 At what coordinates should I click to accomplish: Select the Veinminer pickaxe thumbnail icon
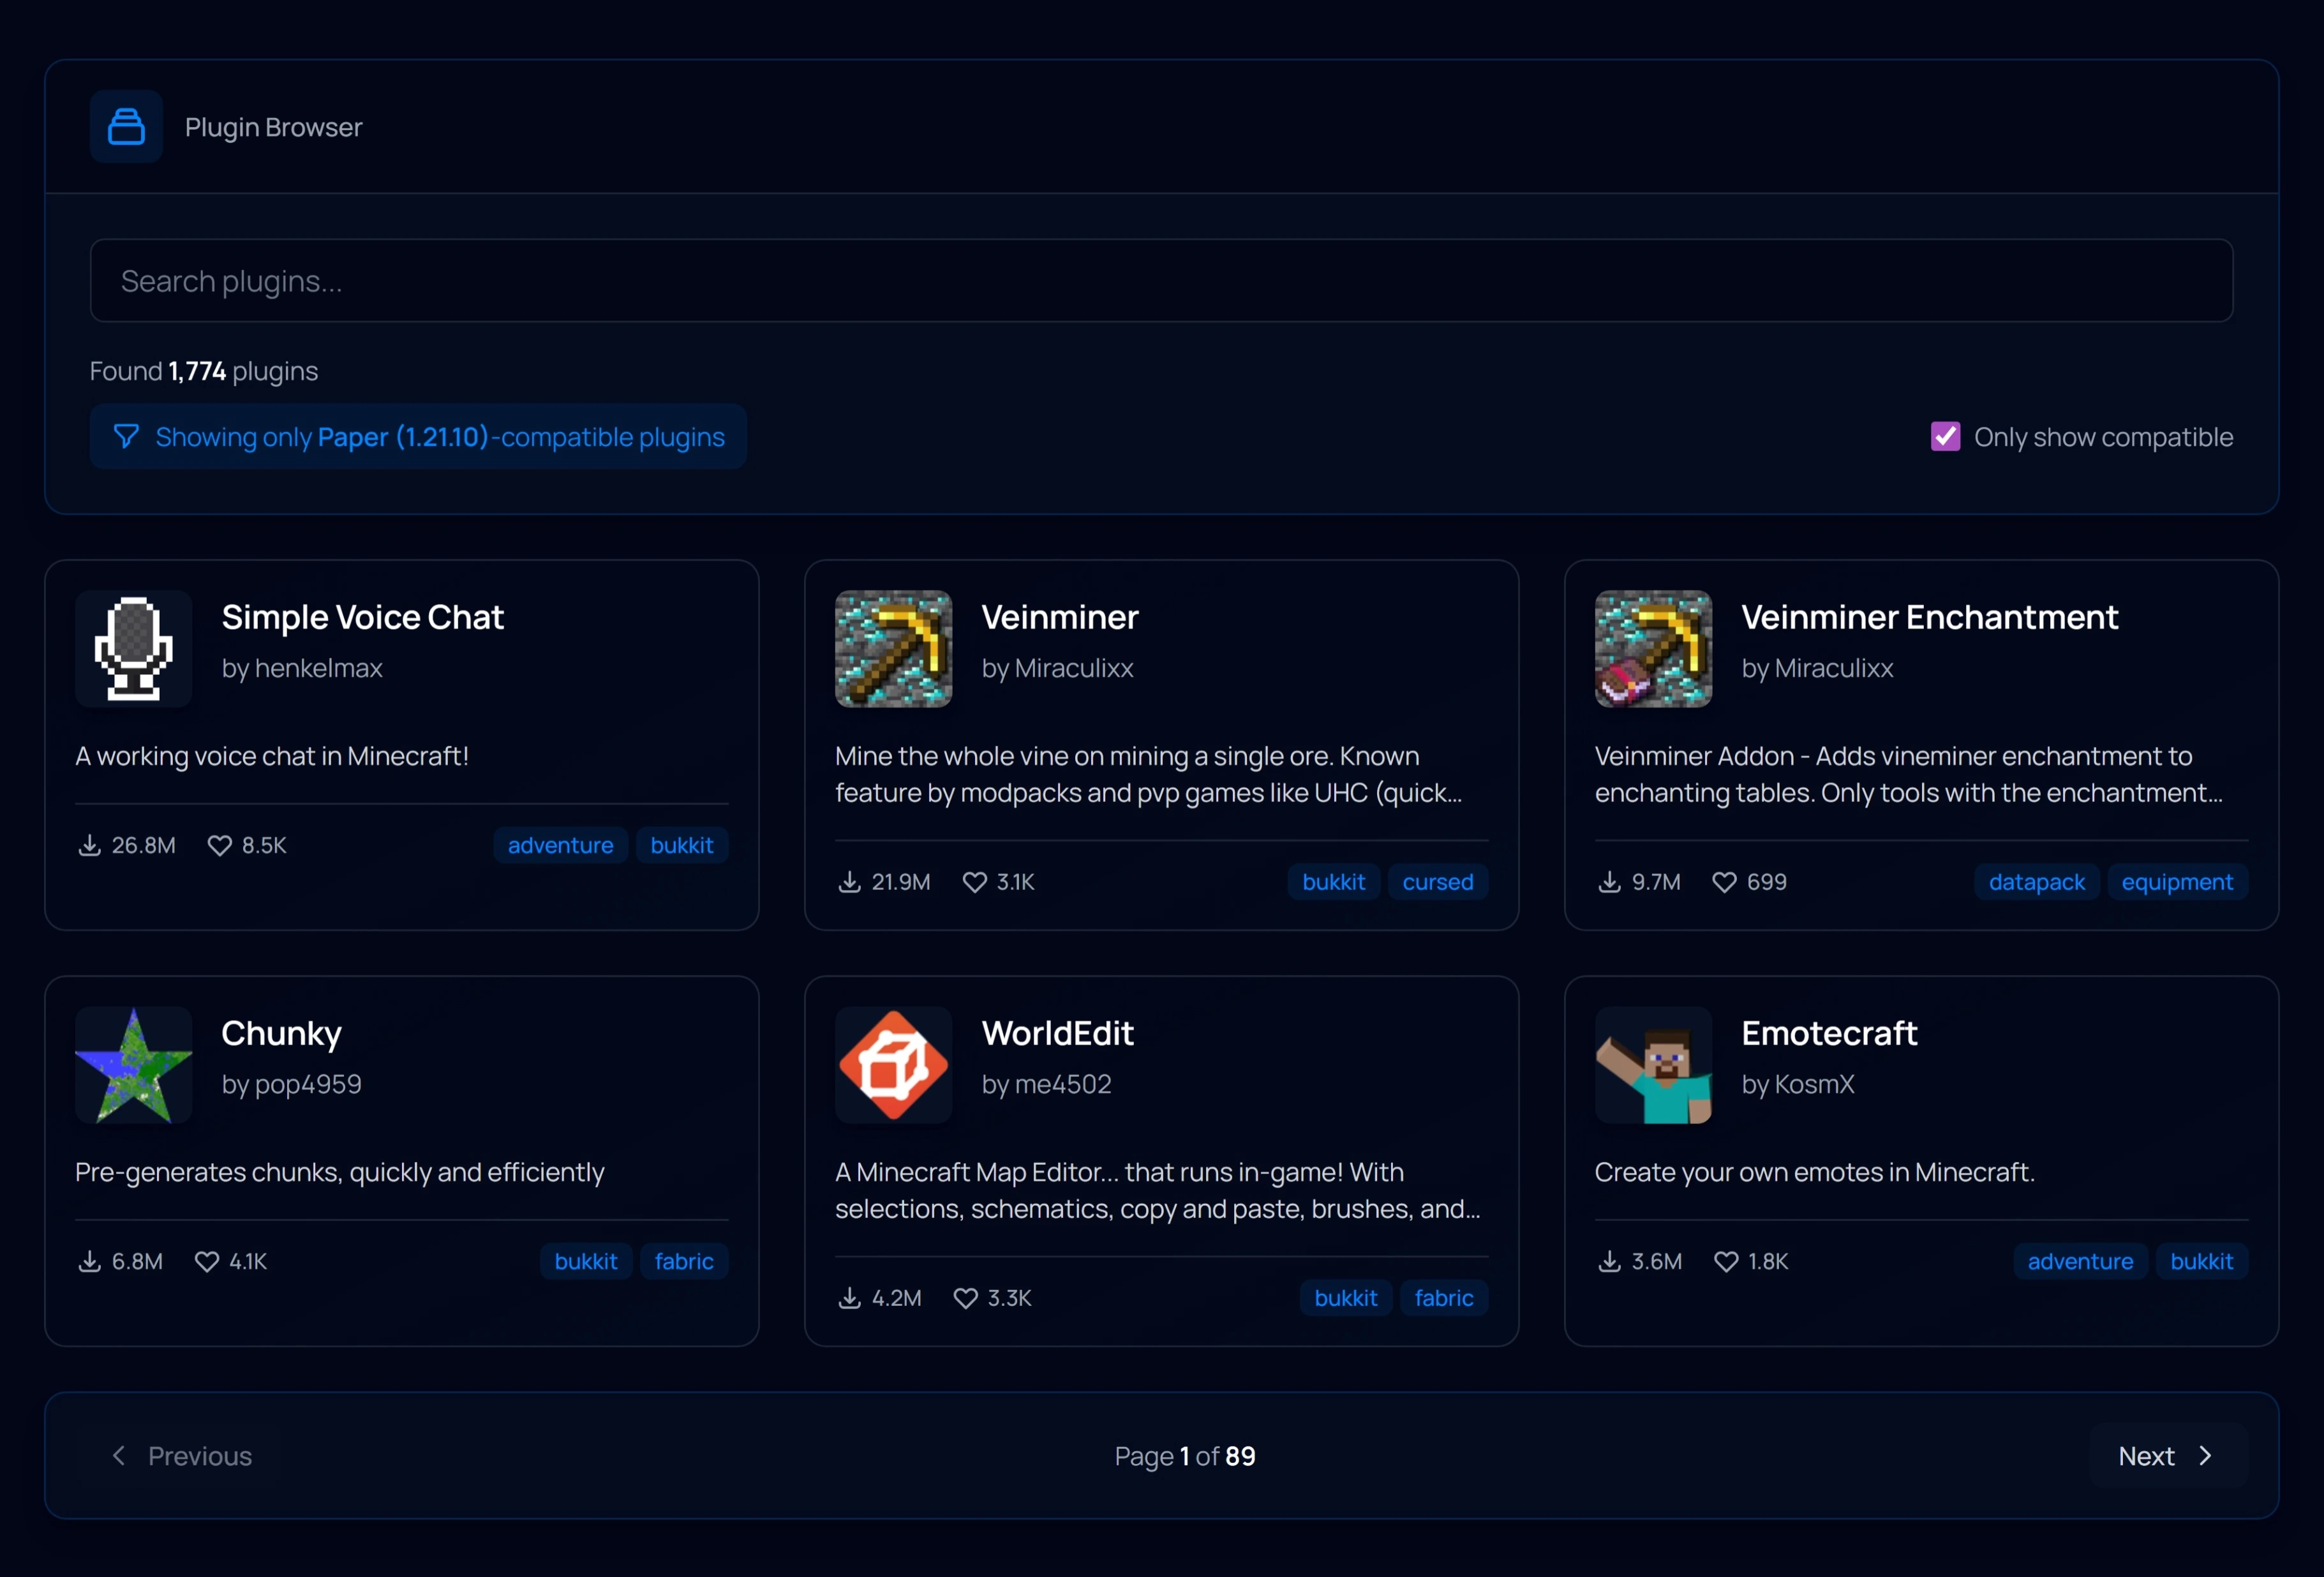click(x=893, y=649)
